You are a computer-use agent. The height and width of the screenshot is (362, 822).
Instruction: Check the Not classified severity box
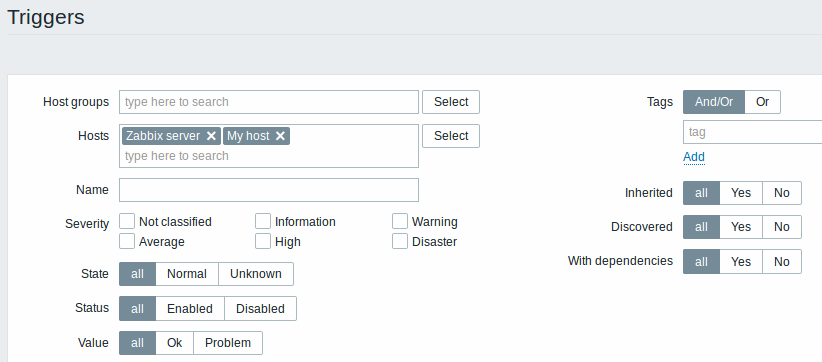coord(127,221)
